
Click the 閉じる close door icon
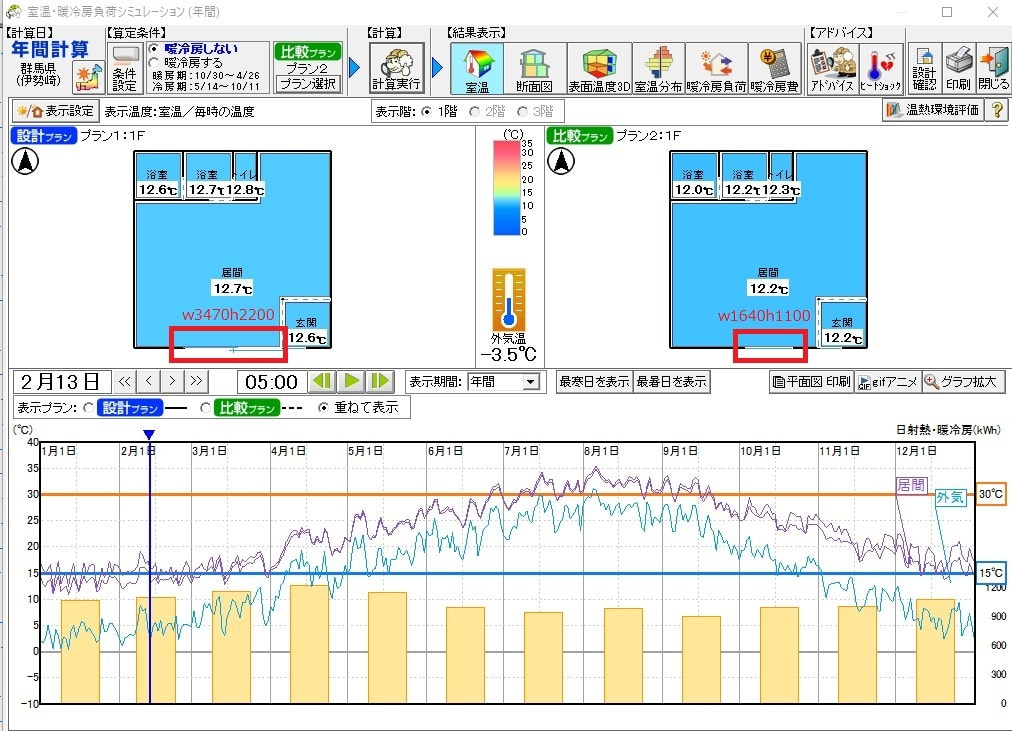coord(993,68)
